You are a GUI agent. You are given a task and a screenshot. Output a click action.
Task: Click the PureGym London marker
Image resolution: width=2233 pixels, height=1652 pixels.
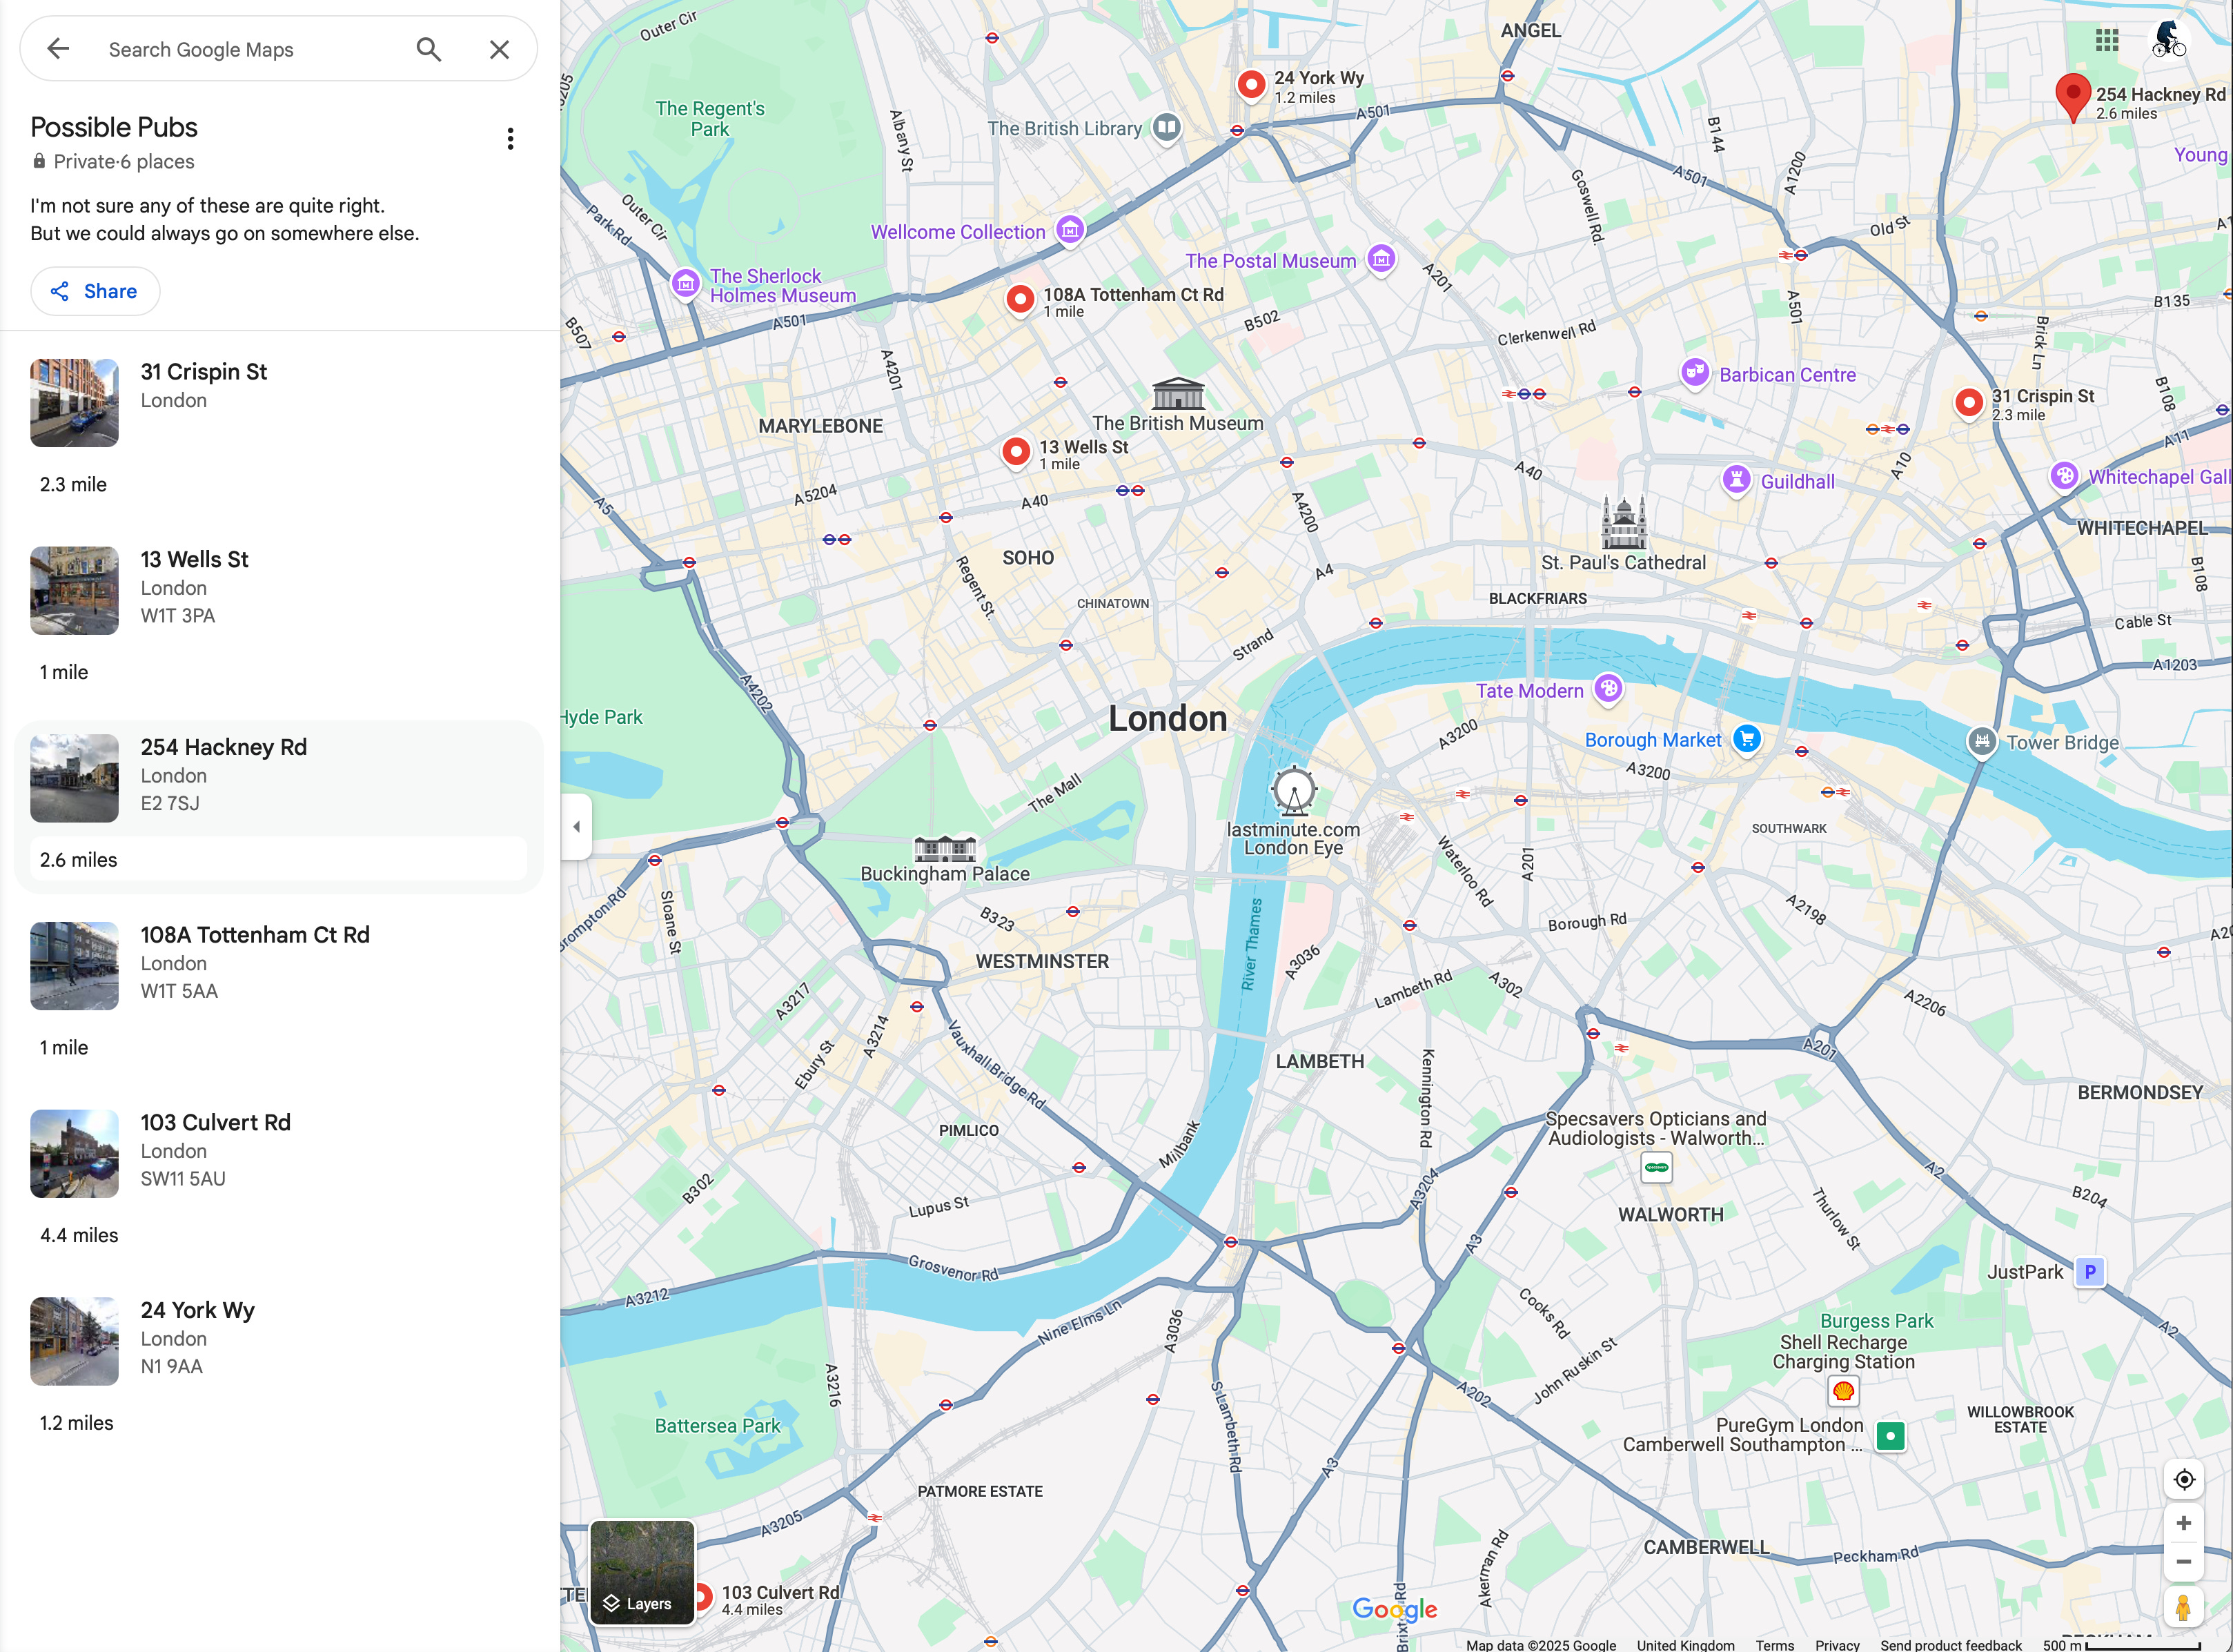(x=1890, y=1436)
